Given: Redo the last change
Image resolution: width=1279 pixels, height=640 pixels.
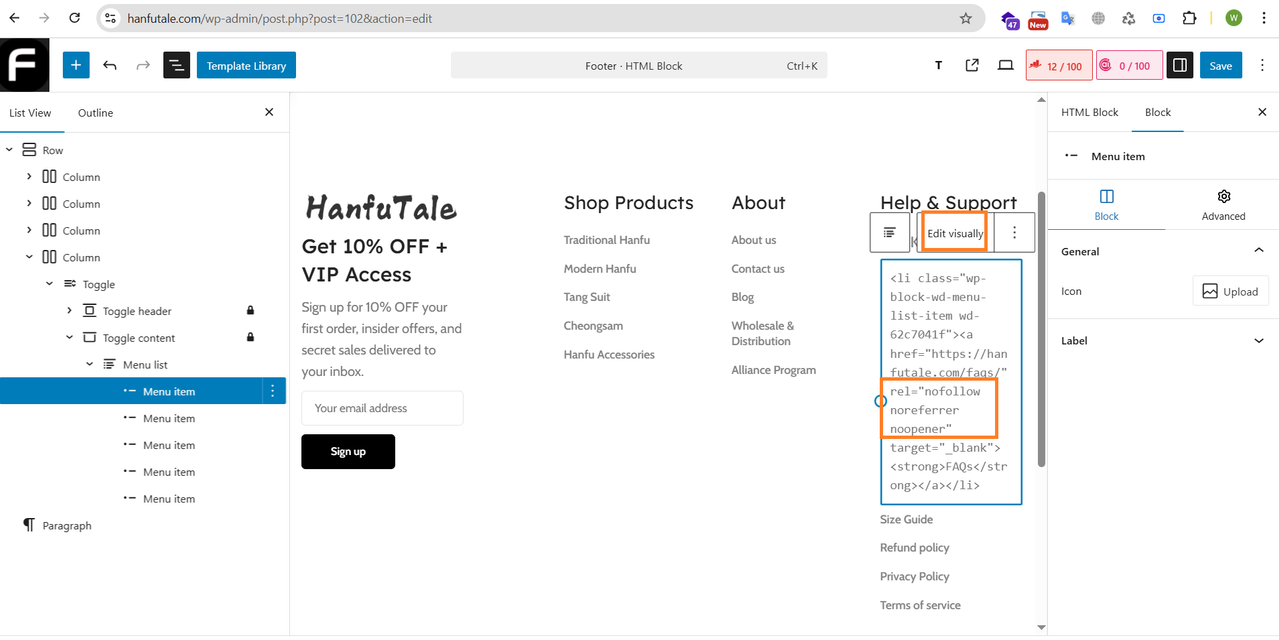Looking at the screenshot, I should pyautogui.click(x=143, y=65).
